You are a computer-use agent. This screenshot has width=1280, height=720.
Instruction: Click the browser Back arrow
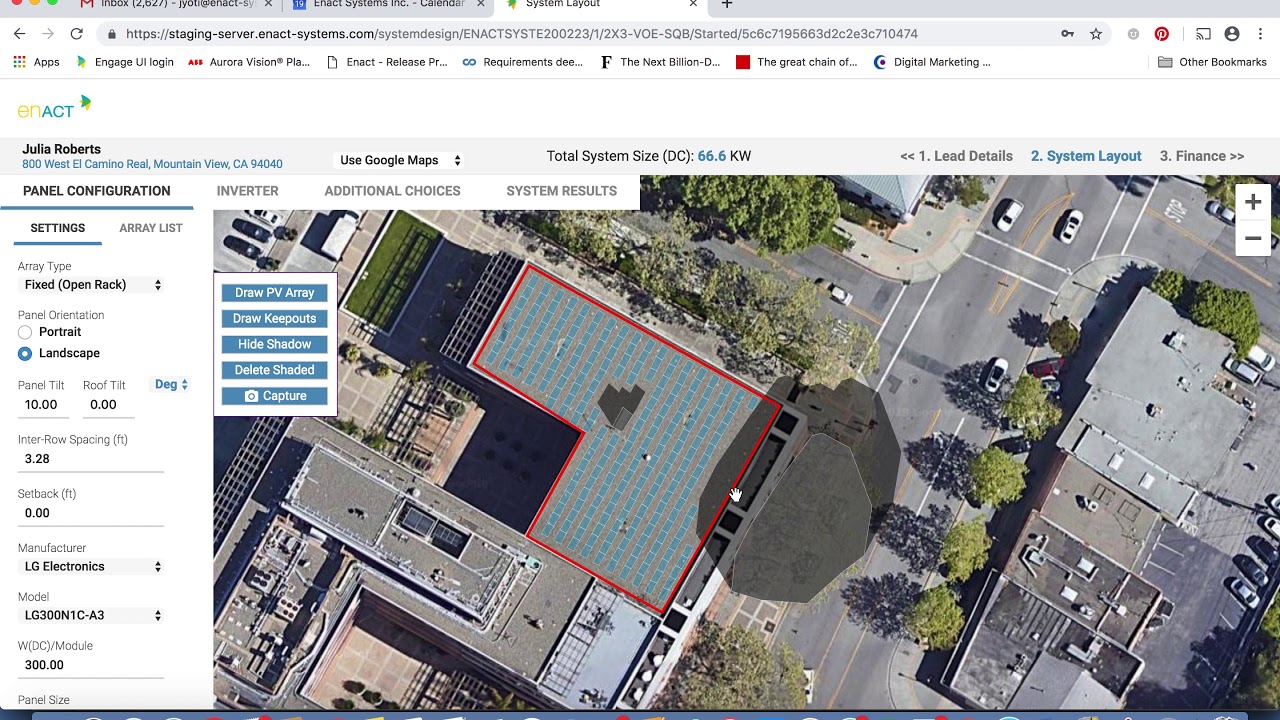19,34
